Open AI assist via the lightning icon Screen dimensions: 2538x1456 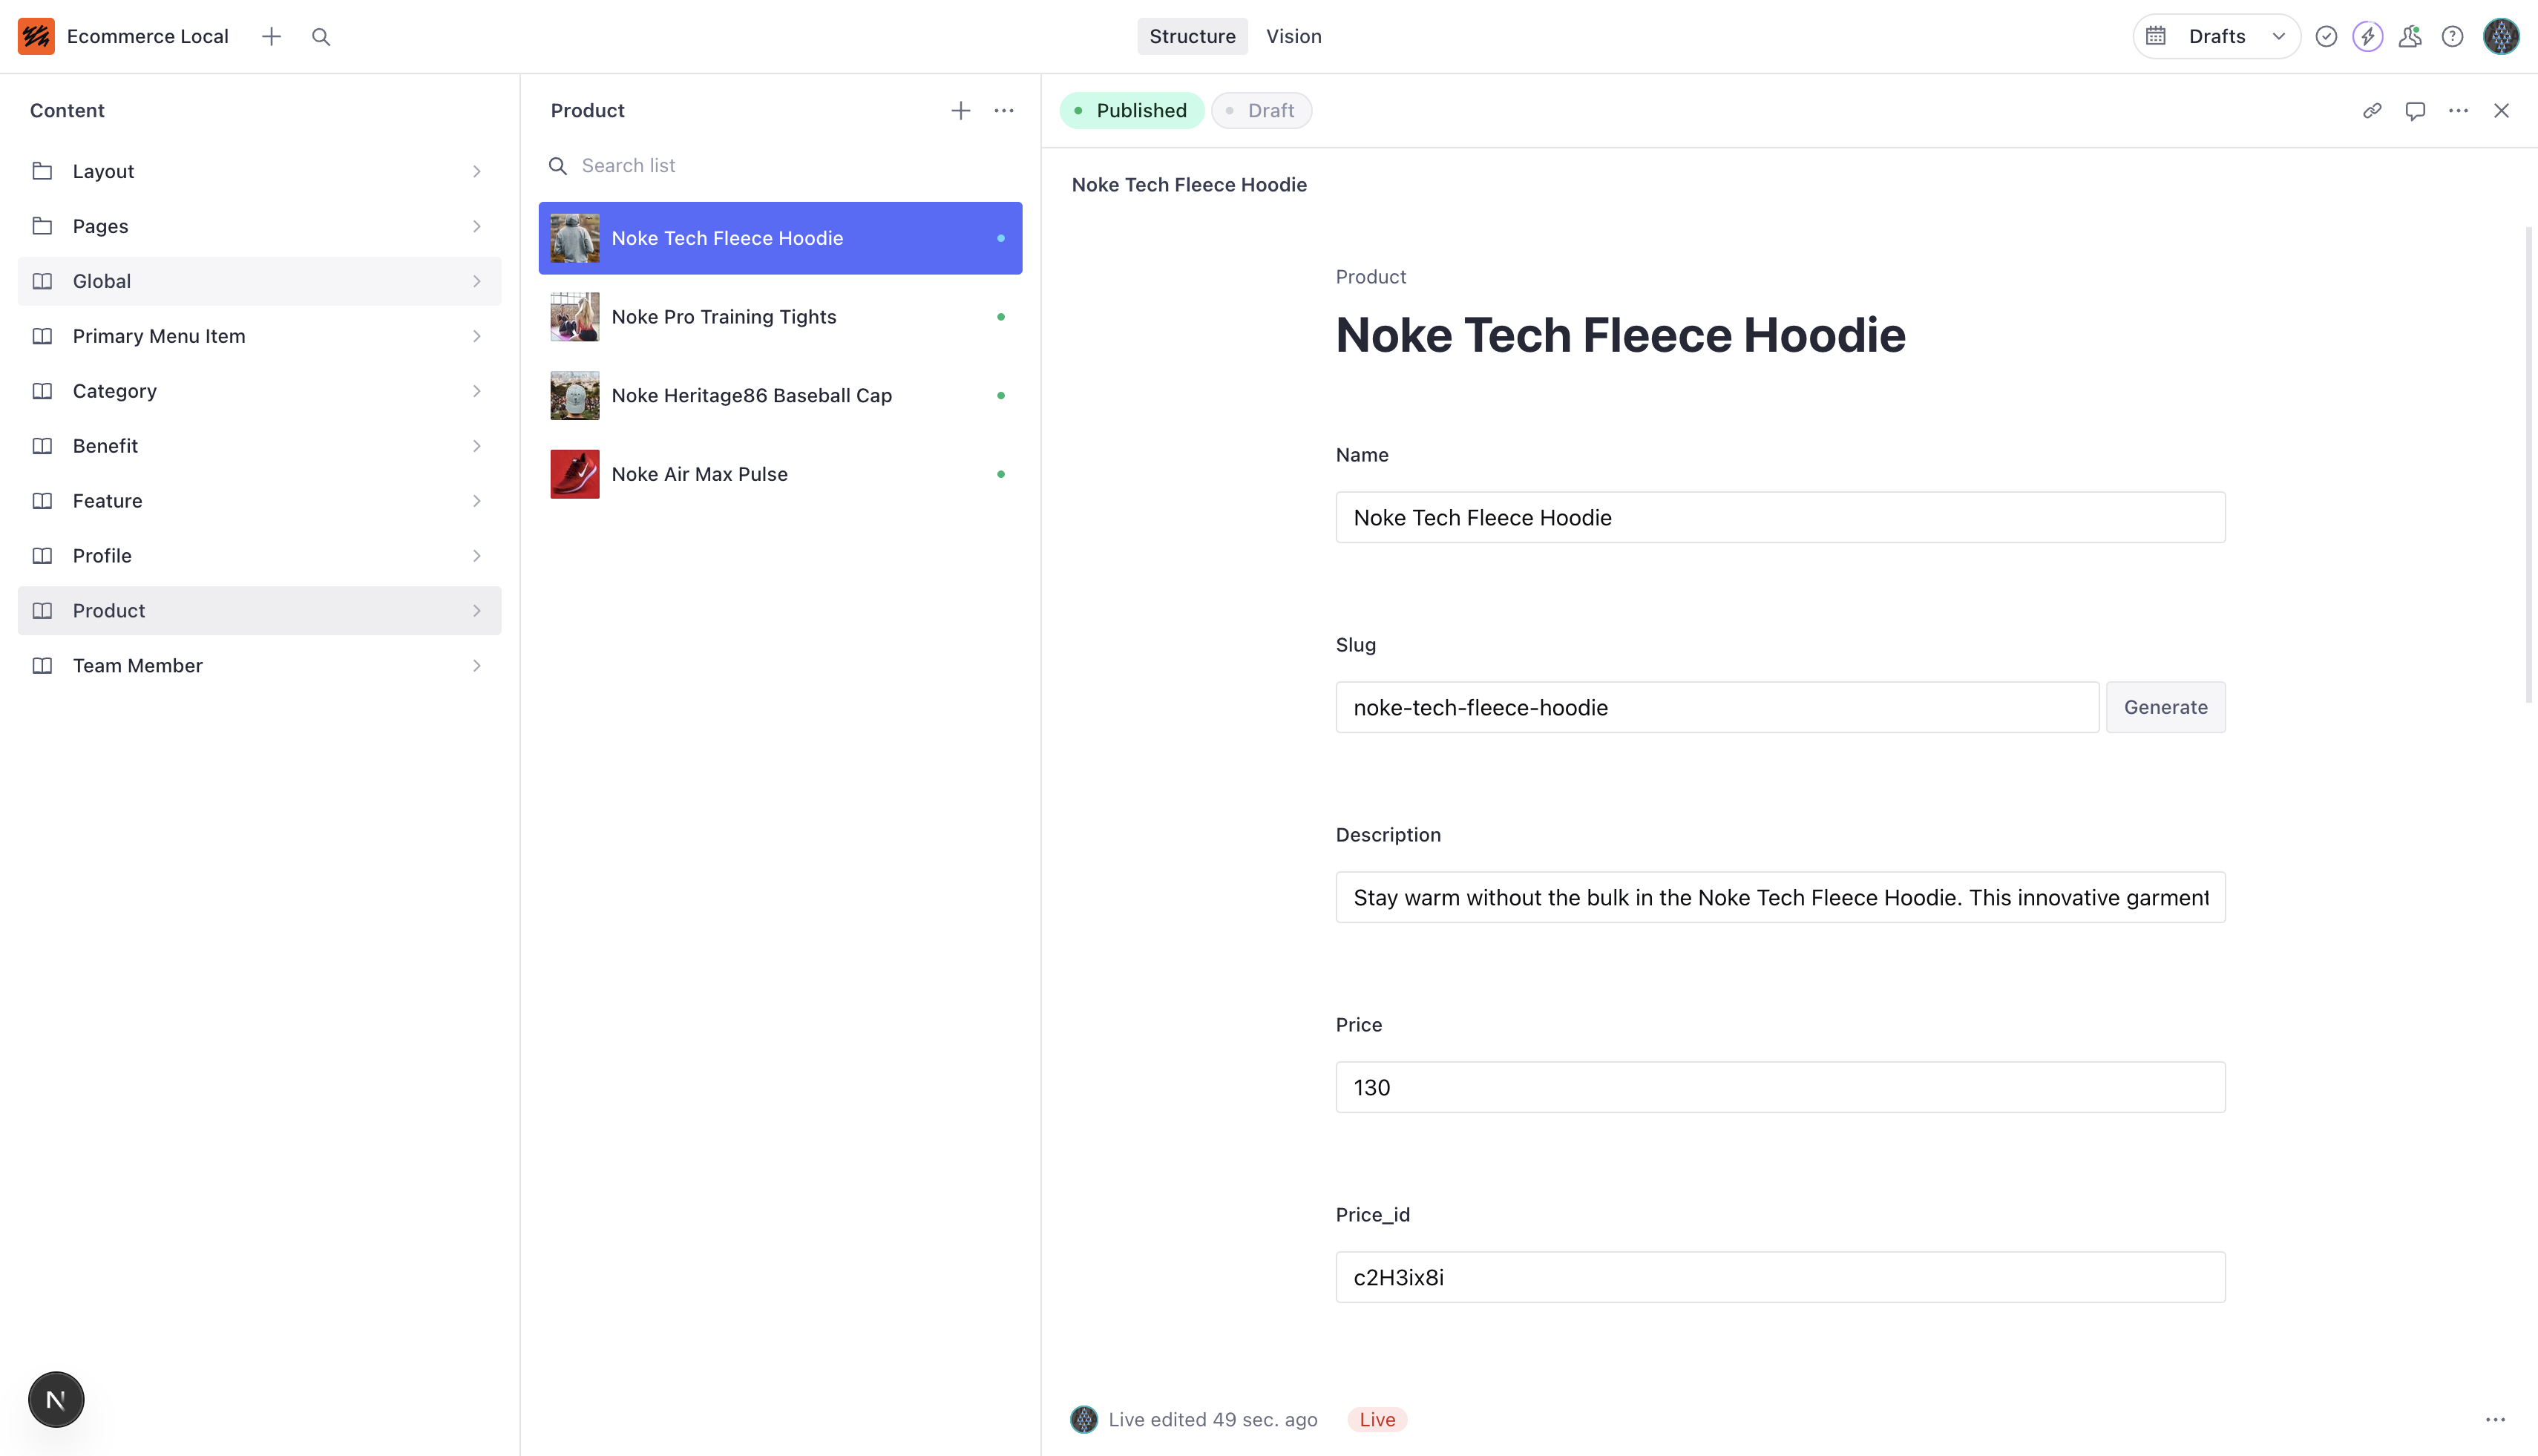2368,36
